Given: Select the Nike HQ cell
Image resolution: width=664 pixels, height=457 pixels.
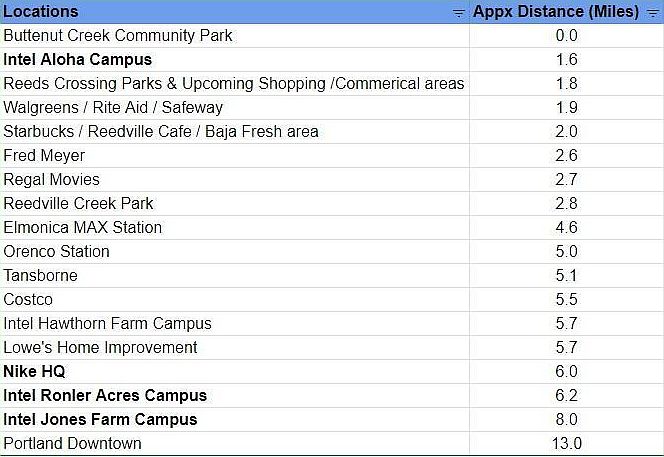Looking at the screenshot, I should point(35,371).
